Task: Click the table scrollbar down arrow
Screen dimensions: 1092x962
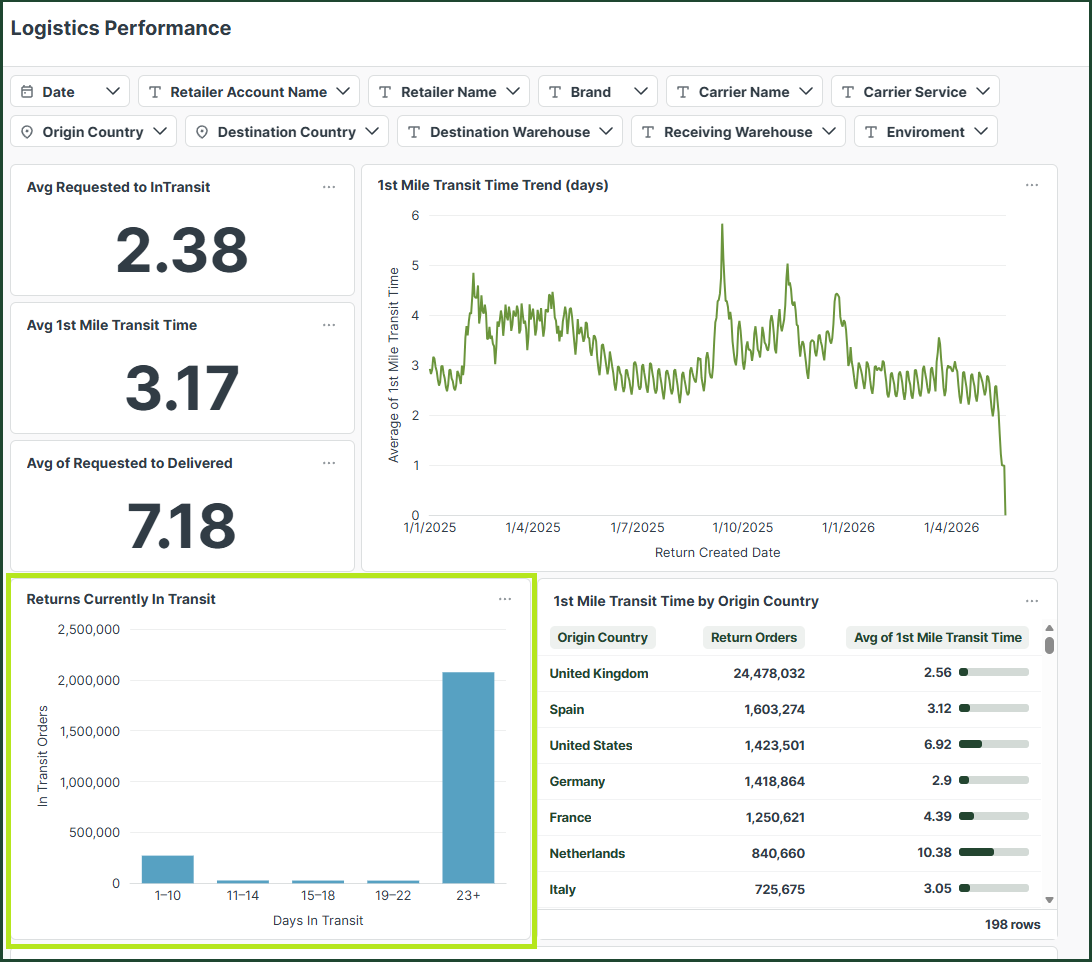Action: (1049, 900)
